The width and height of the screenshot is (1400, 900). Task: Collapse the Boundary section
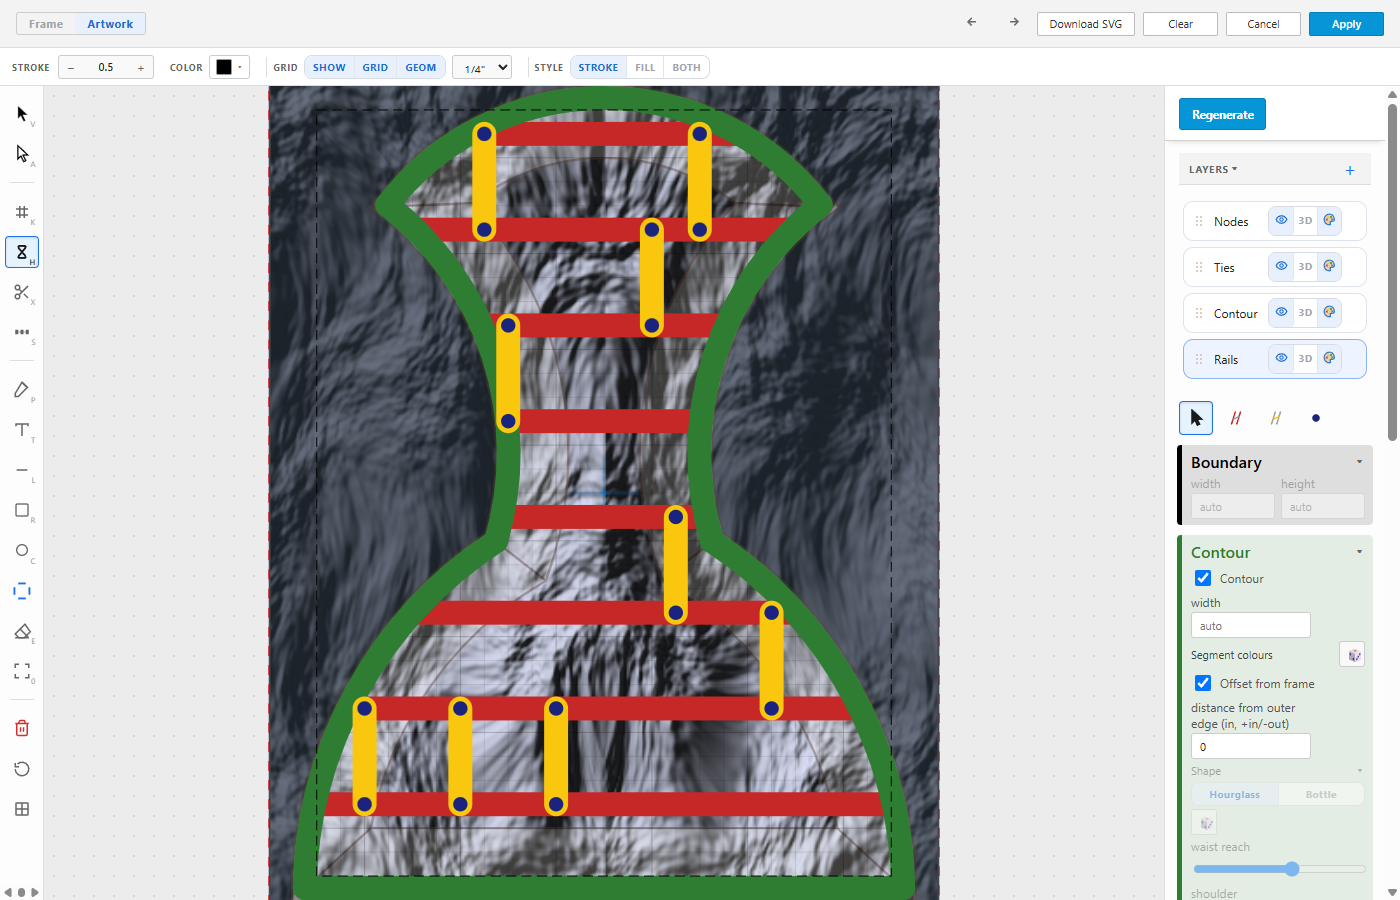1359,462
